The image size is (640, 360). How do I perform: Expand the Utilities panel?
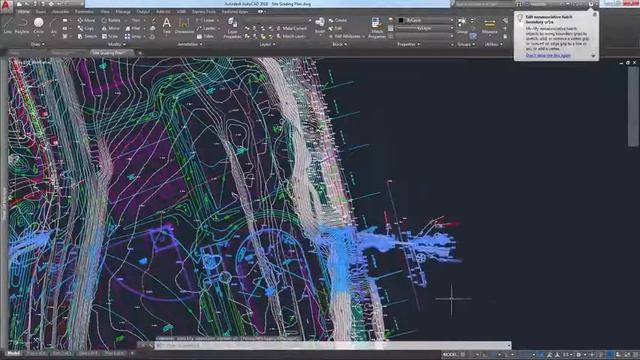point(493,44)
